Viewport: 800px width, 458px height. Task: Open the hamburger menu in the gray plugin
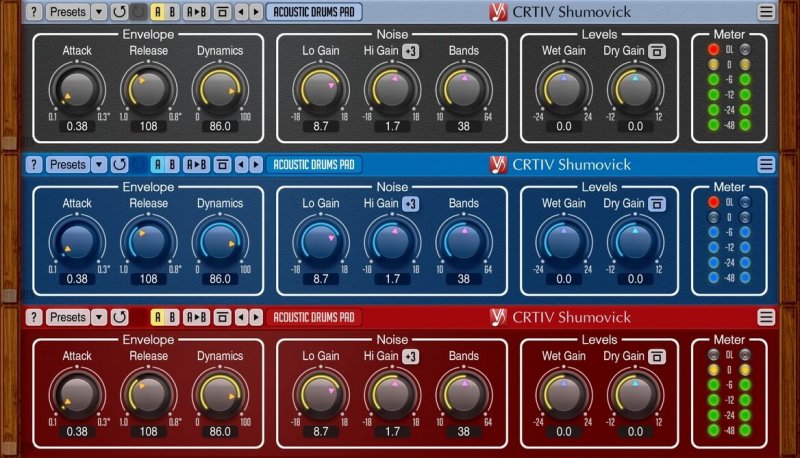(x=766, y=12)
